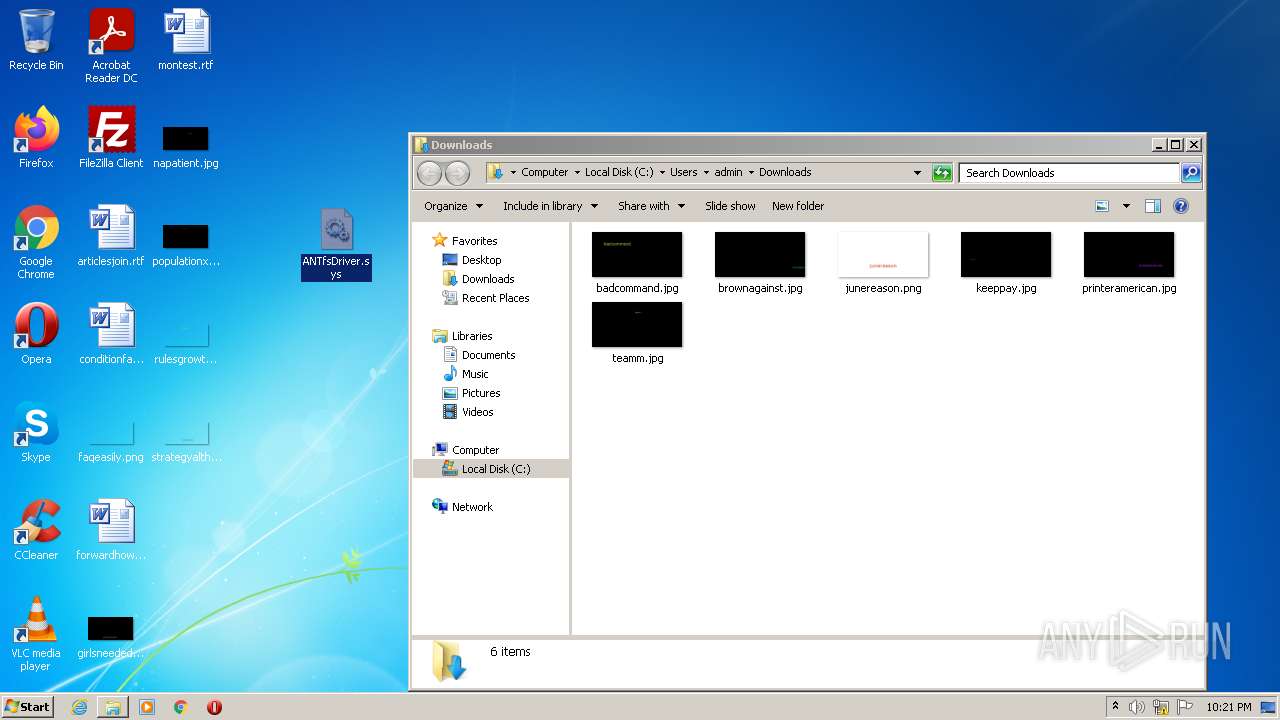The width and height of the screenshot is (1280, 720).
Task: Open the Recycle Bin desktop icon
Action: tap(36, 40)
